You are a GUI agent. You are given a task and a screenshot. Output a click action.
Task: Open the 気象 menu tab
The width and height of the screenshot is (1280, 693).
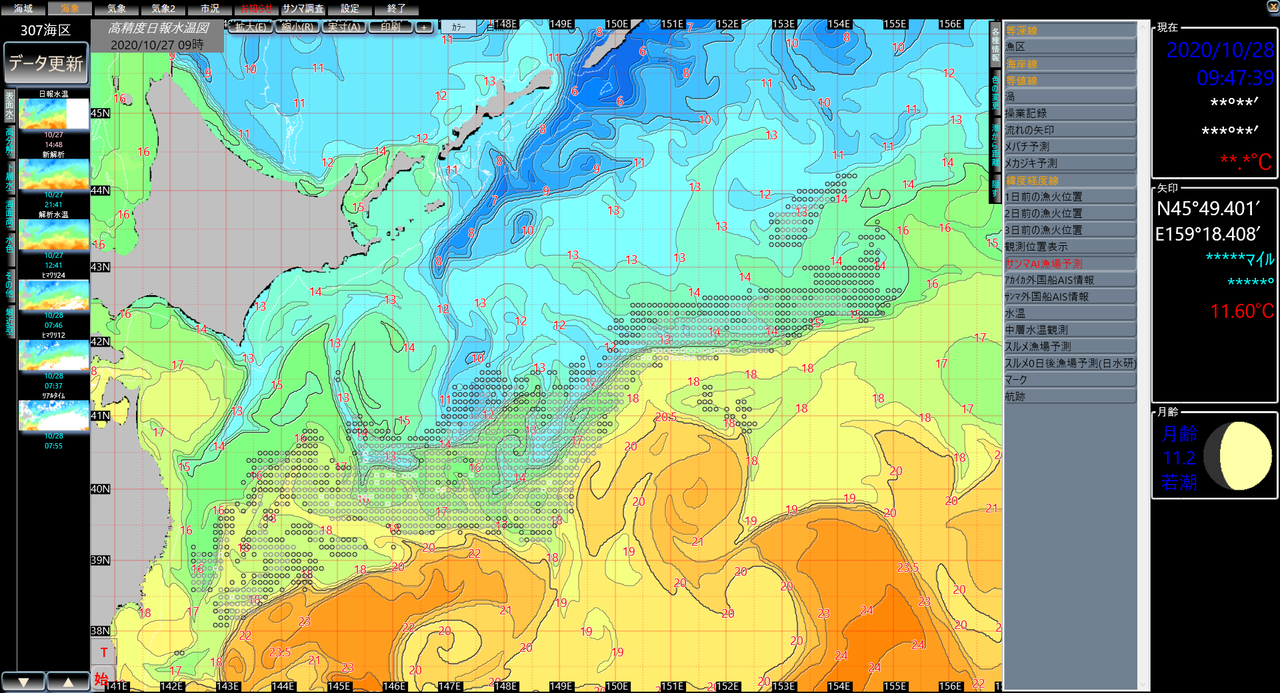(x=116, y=8)
